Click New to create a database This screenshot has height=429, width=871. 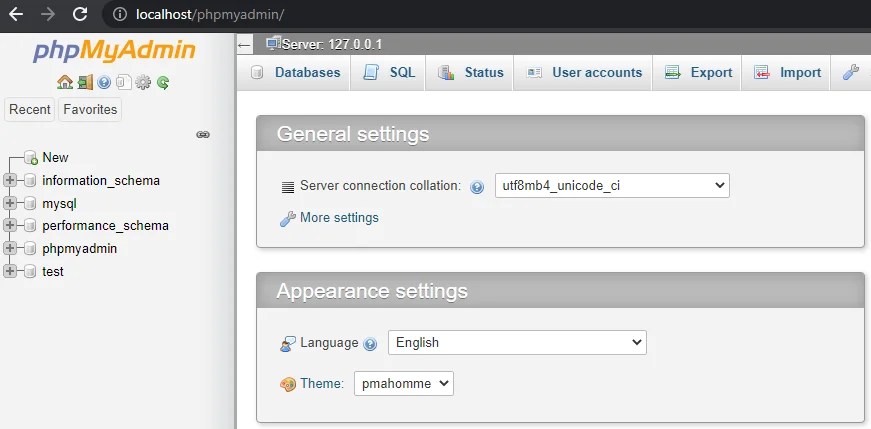point(56,158)
